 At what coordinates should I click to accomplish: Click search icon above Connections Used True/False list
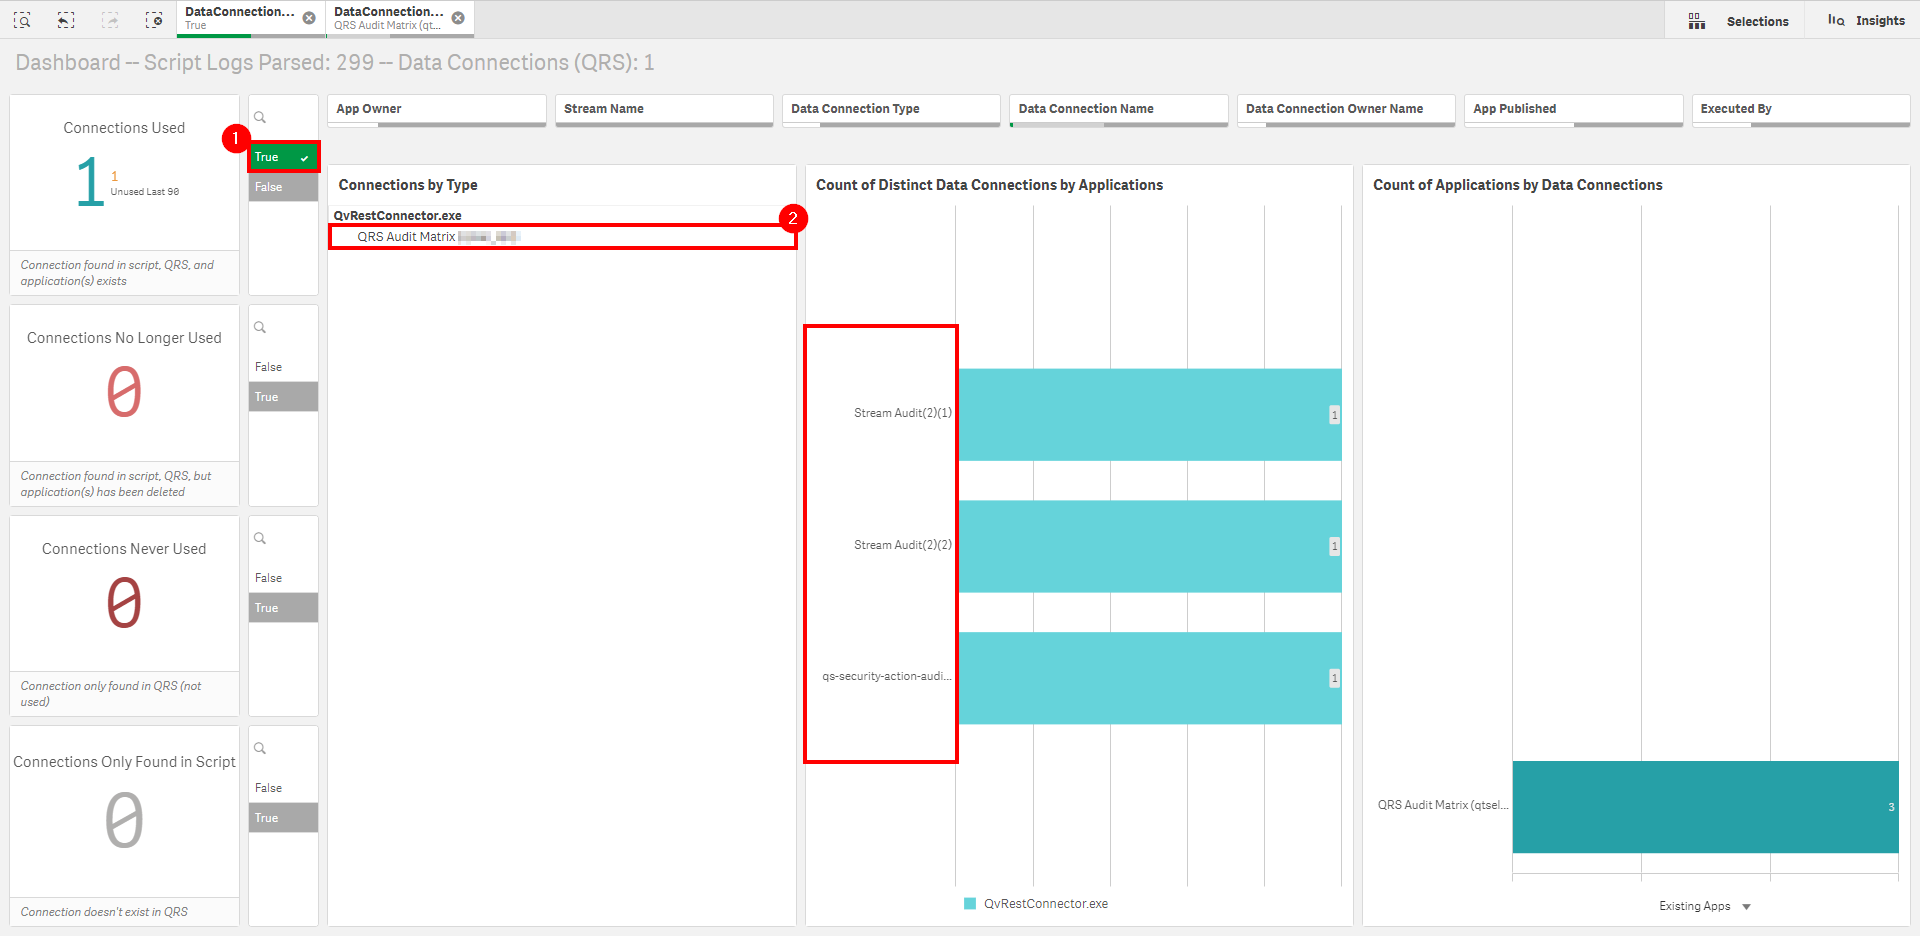tap(260, 118)
